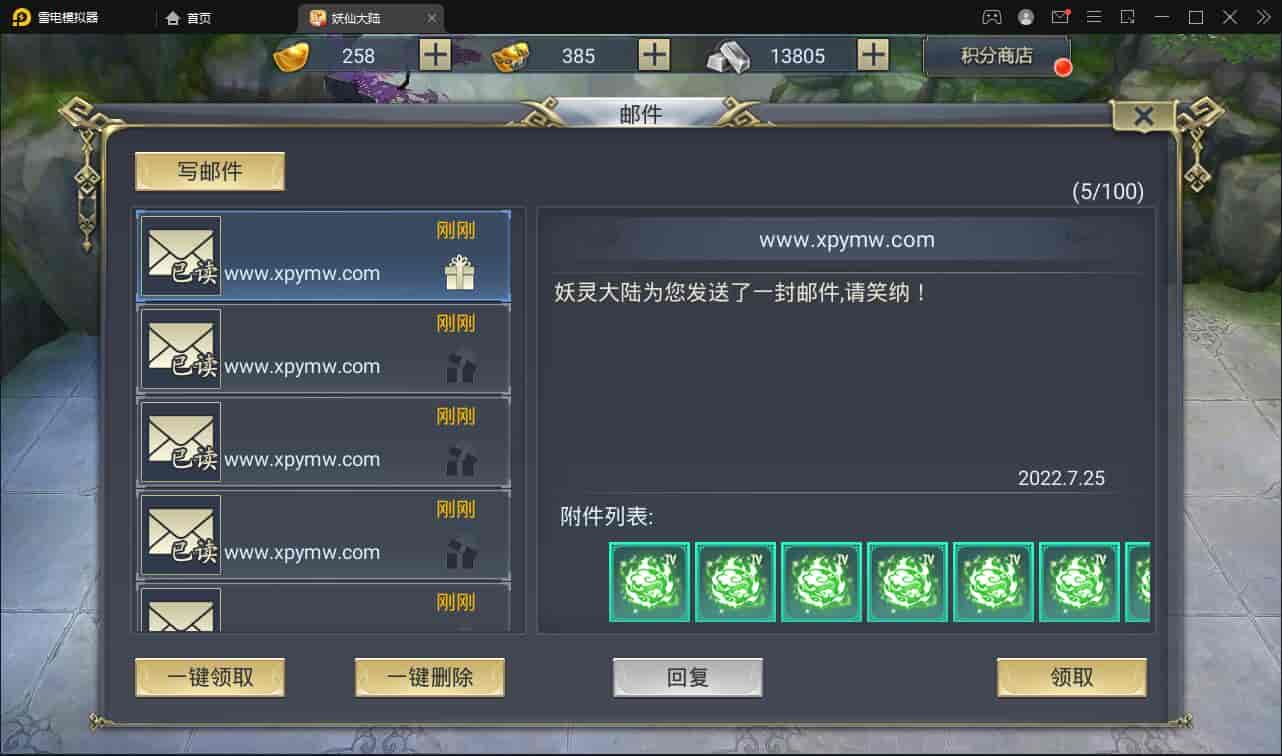
Task: Open the emulator user account icon
Action: pyautogui.click(x=1026, y=17)
